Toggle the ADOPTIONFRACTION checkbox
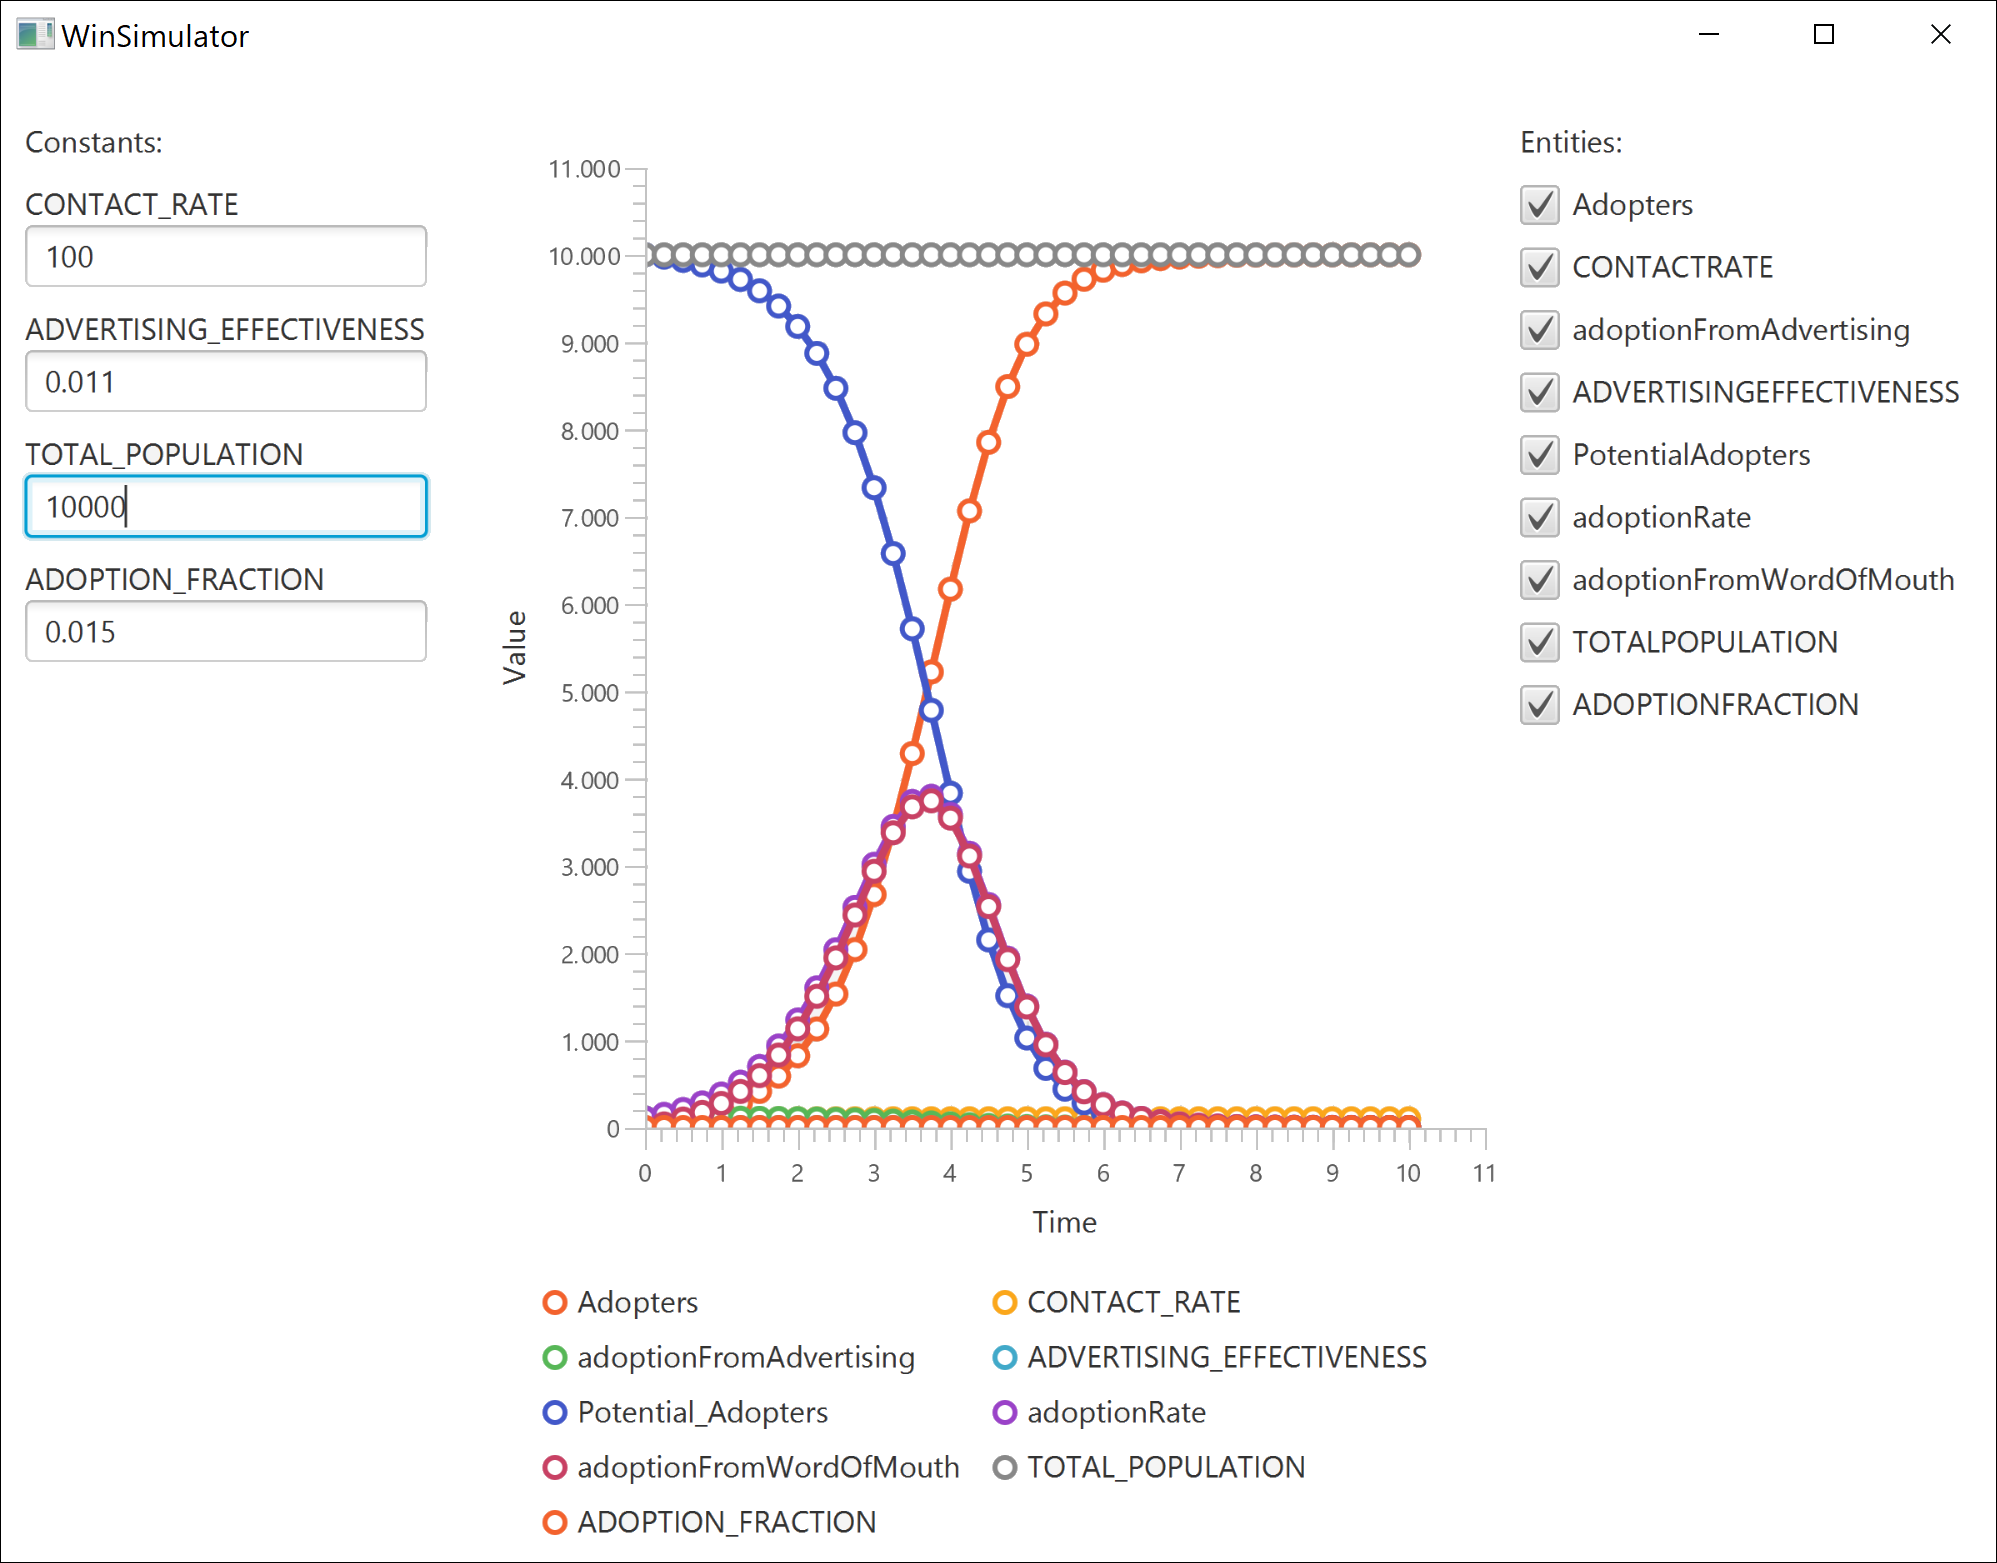1997x1563 pixels. point(1539,704)
